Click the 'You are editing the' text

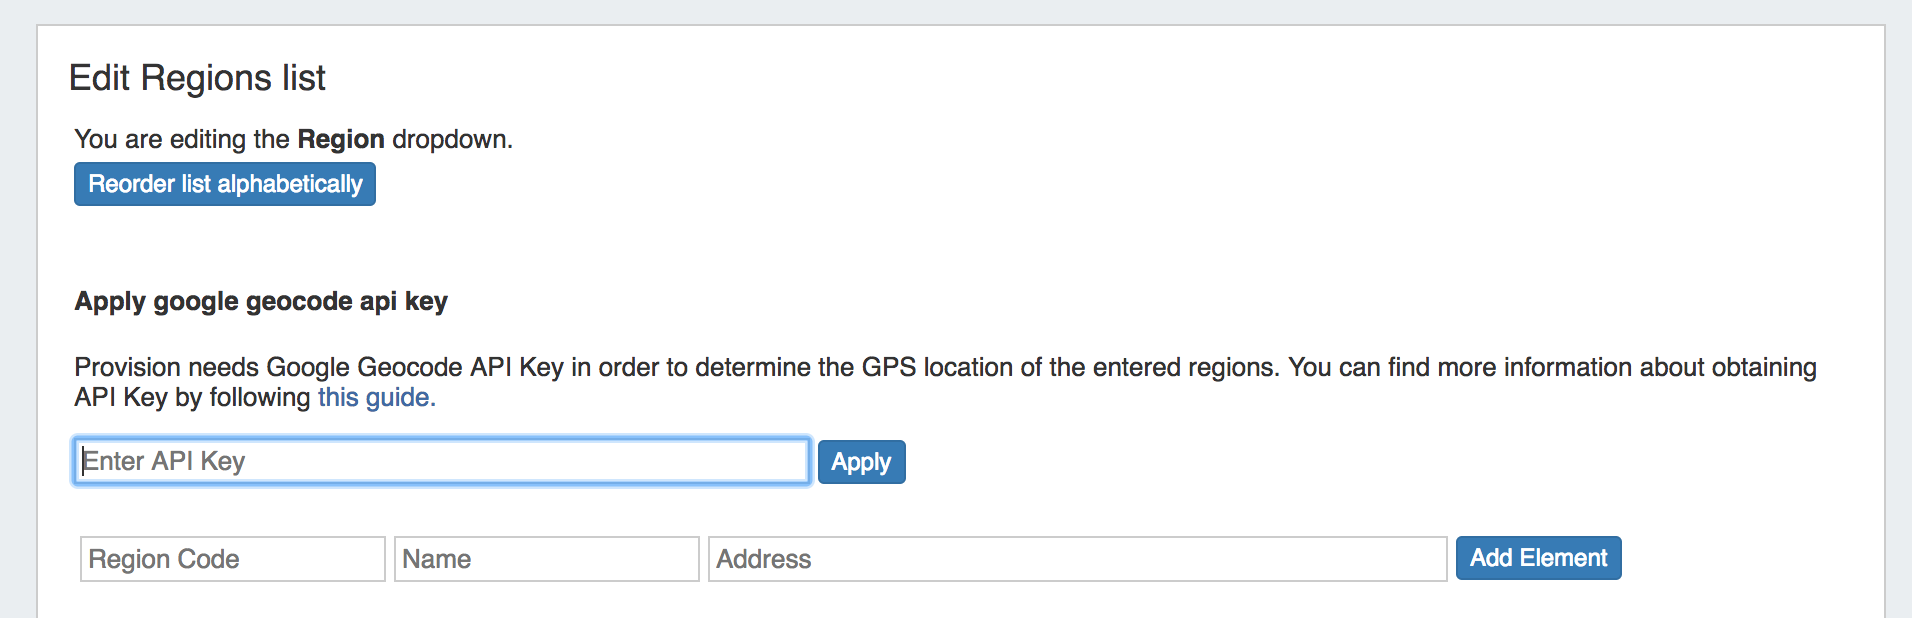tap(182, 139)
